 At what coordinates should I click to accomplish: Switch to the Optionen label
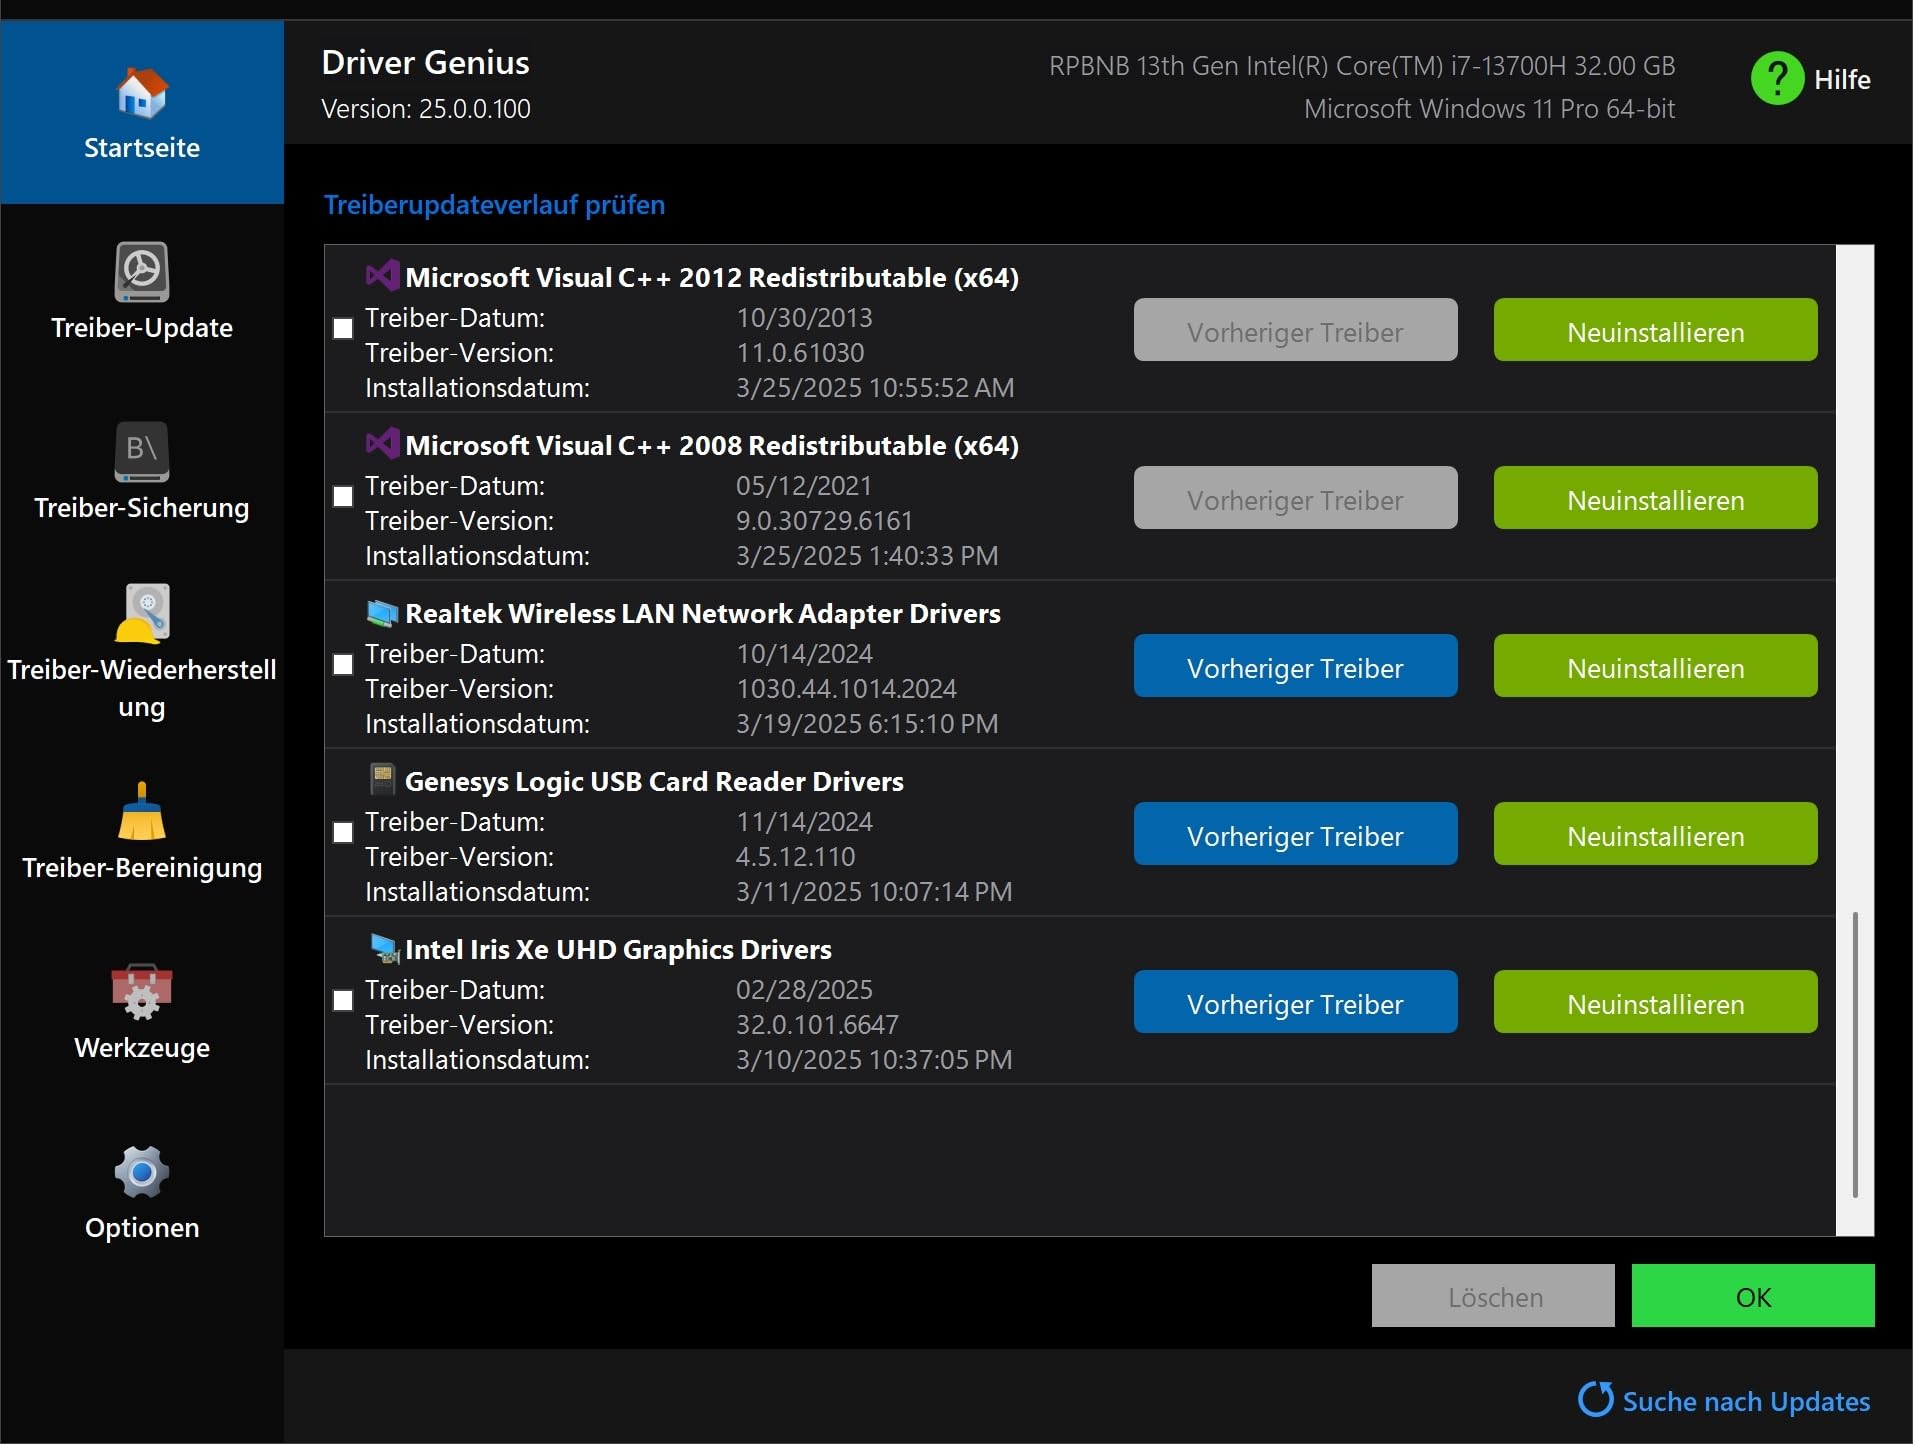(x=142, y=1228)
